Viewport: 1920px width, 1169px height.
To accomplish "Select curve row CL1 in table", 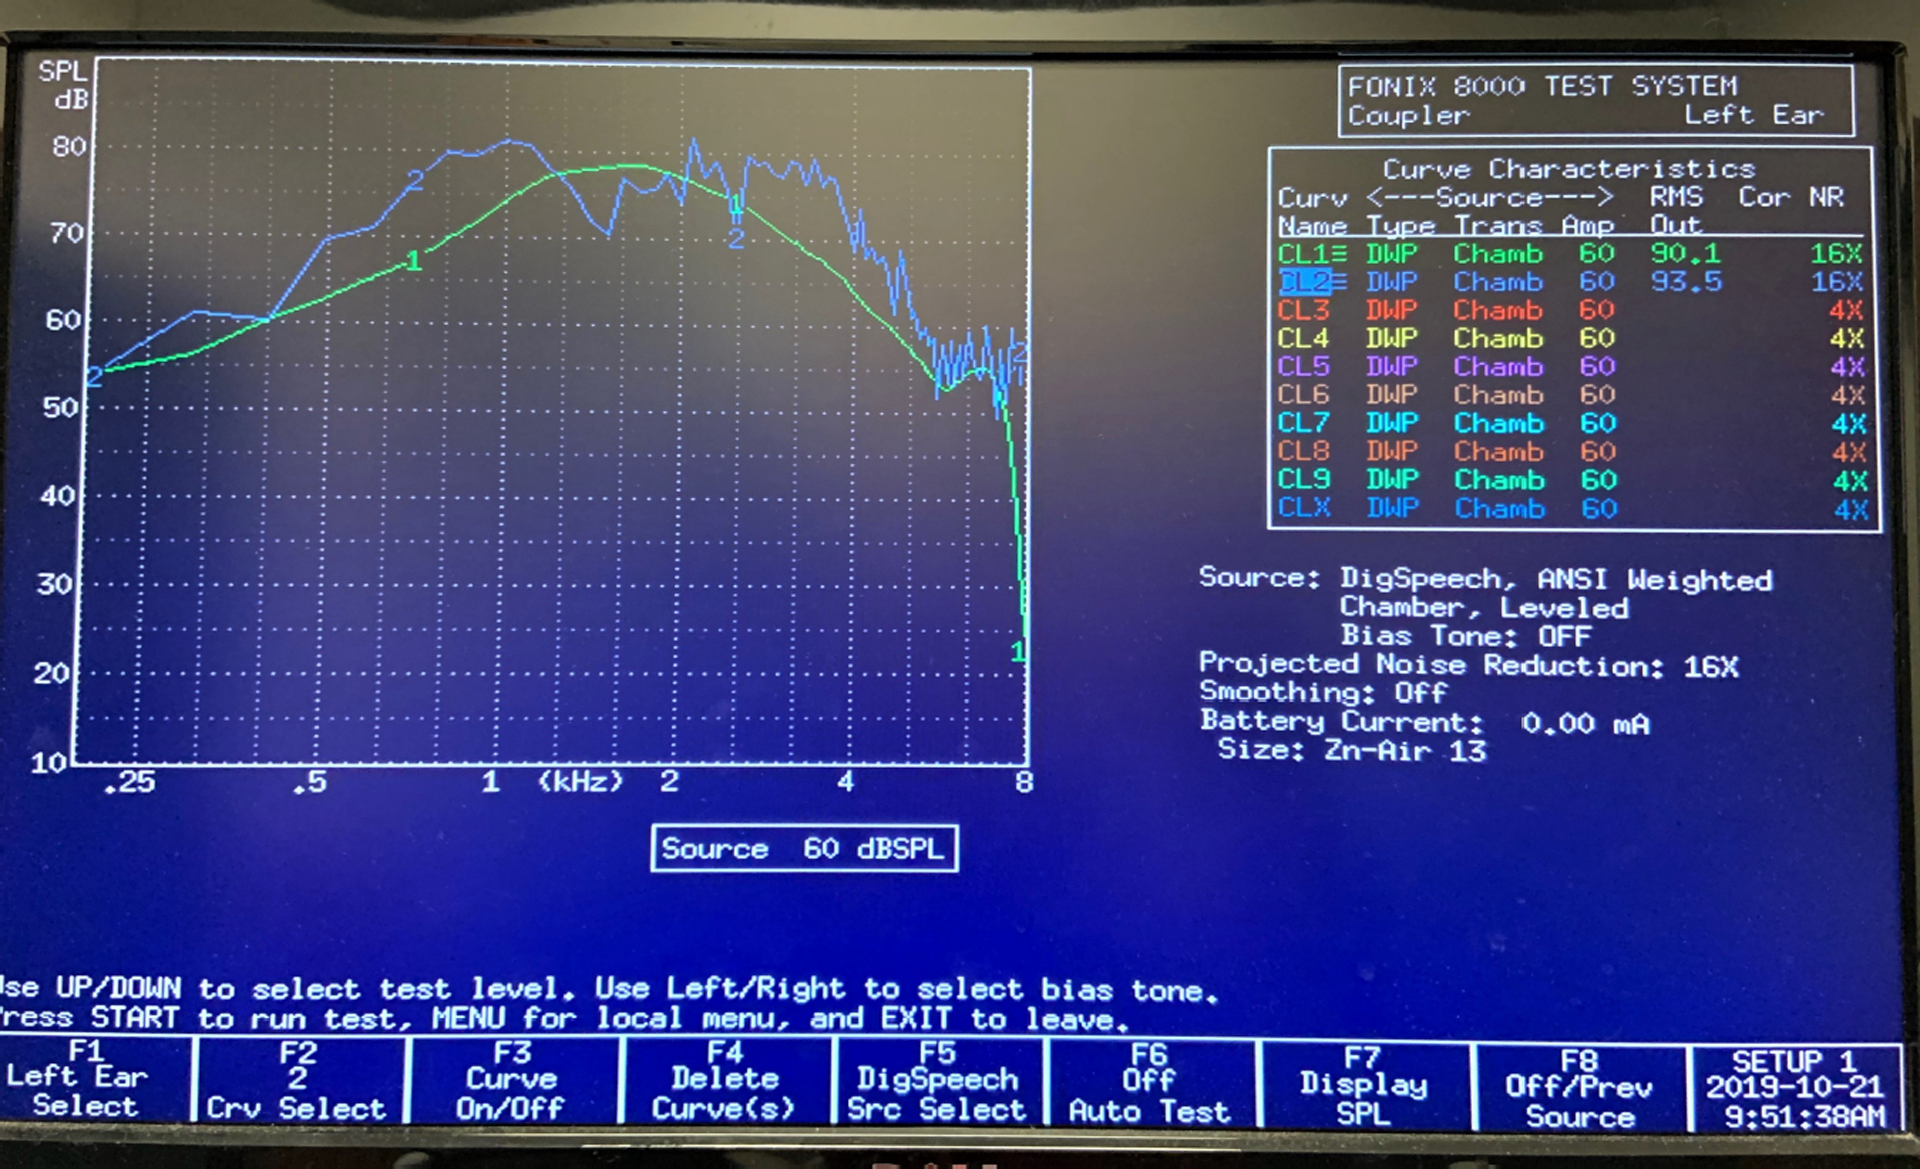I will [1571, 254].
